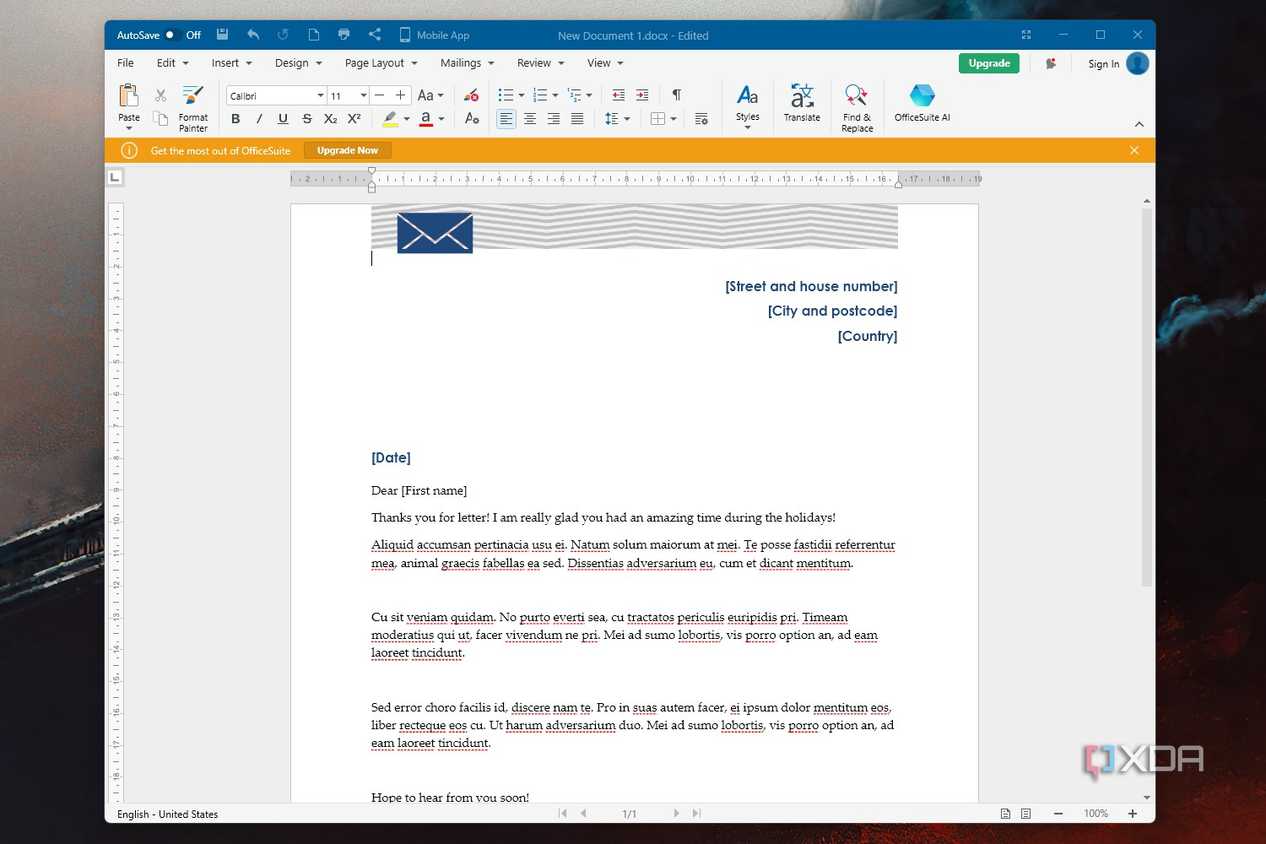Click the Copy icon below scissors
Image resolution: width=1266 pixels, height=844 pixels.
pyautogui.click(x=160, y=119)
